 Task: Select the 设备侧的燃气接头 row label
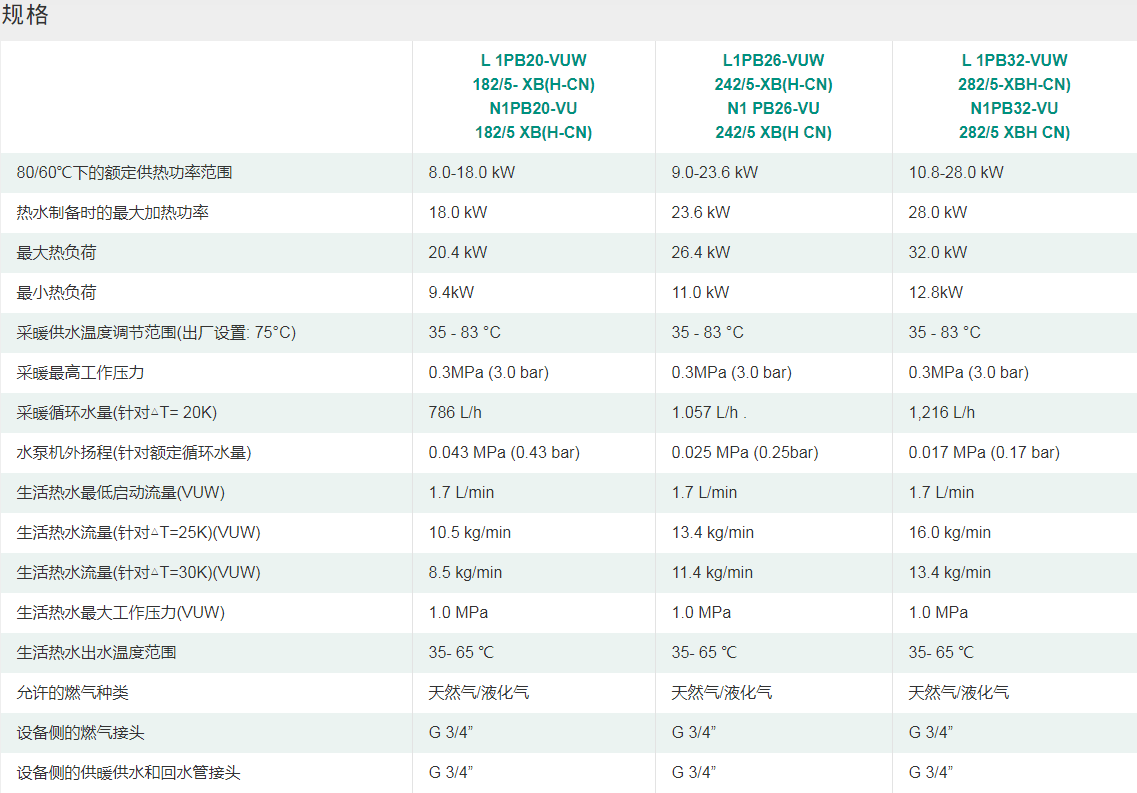[x=81, y=733]
